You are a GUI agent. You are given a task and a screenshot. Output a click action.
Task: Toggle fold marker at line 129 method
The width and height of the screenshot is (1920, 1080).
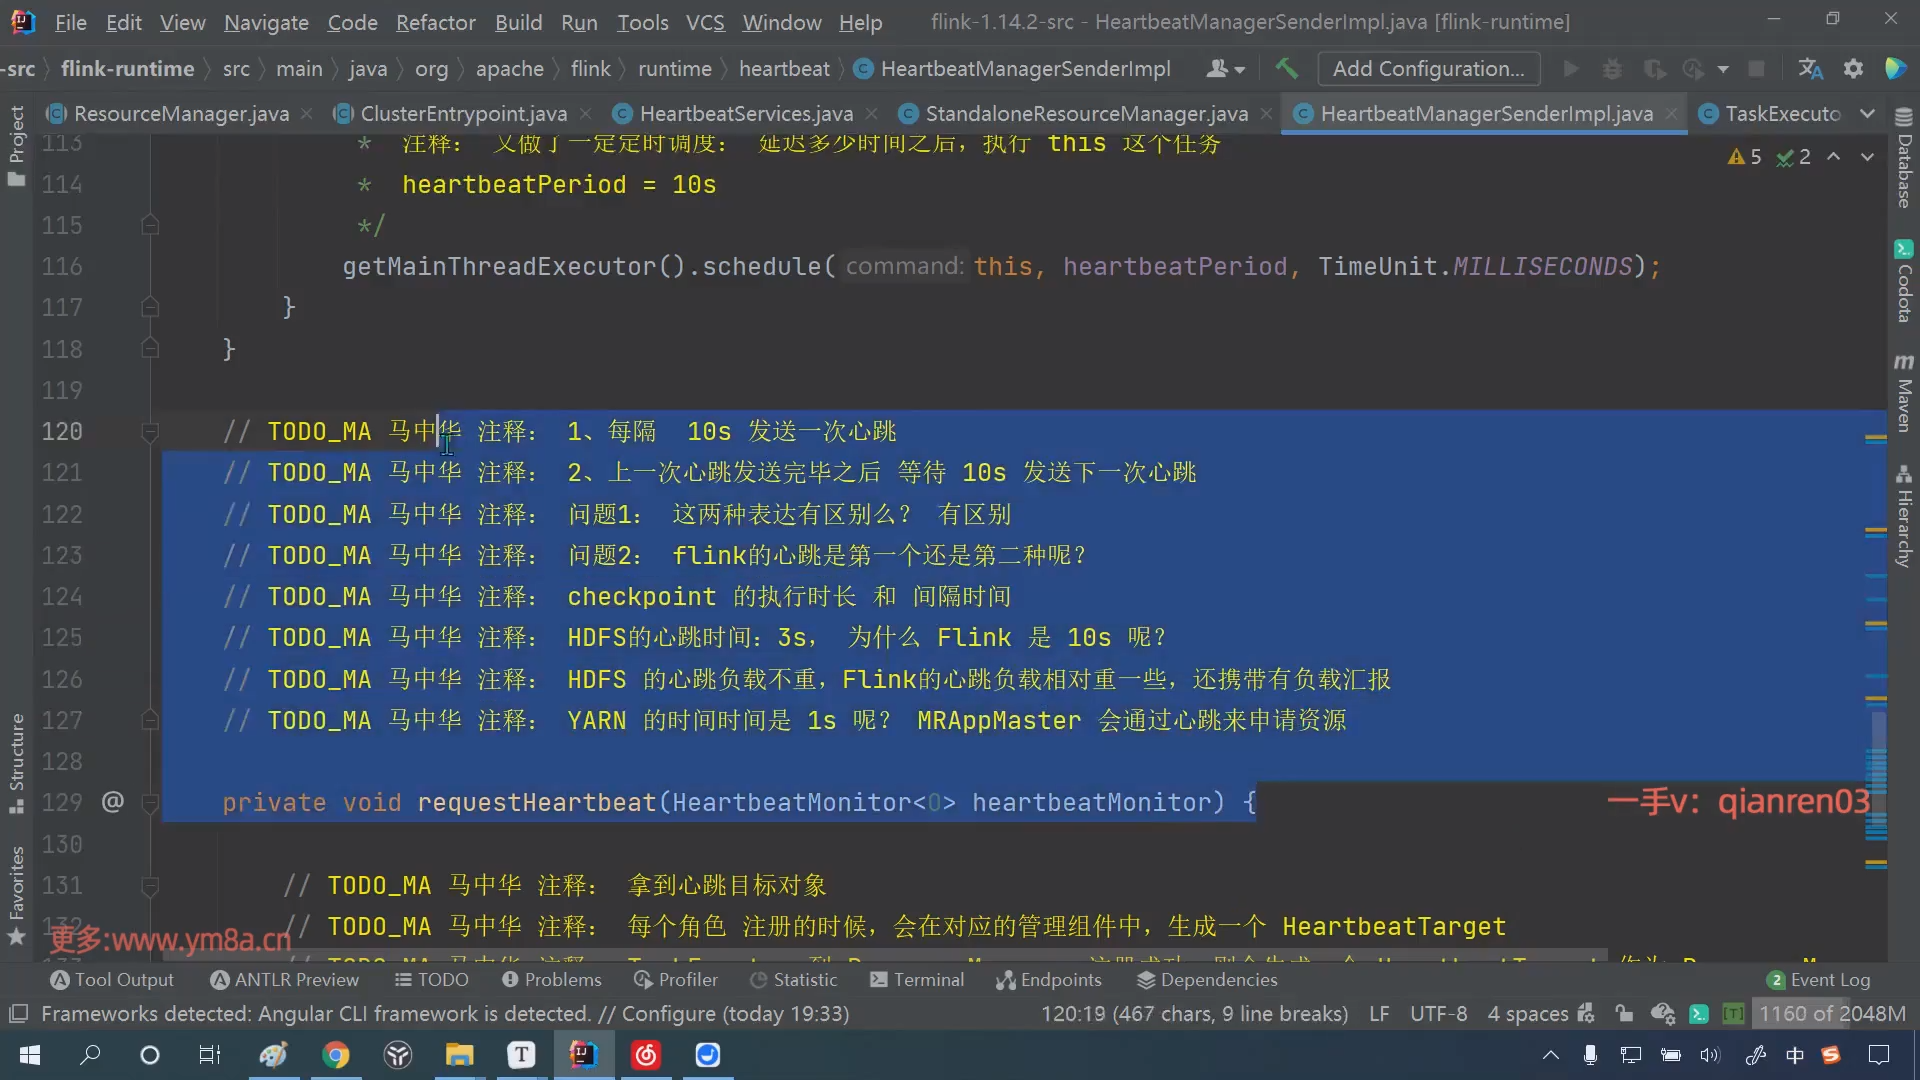150,802
